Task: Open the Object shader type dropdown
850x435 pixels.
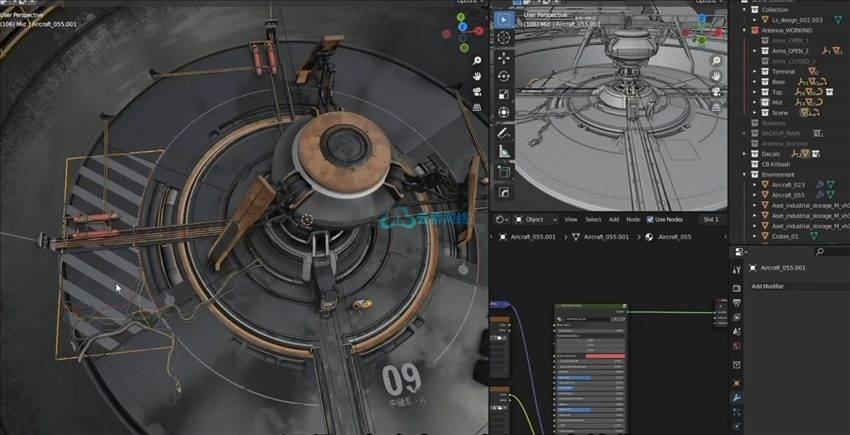Action: (536, 220)
